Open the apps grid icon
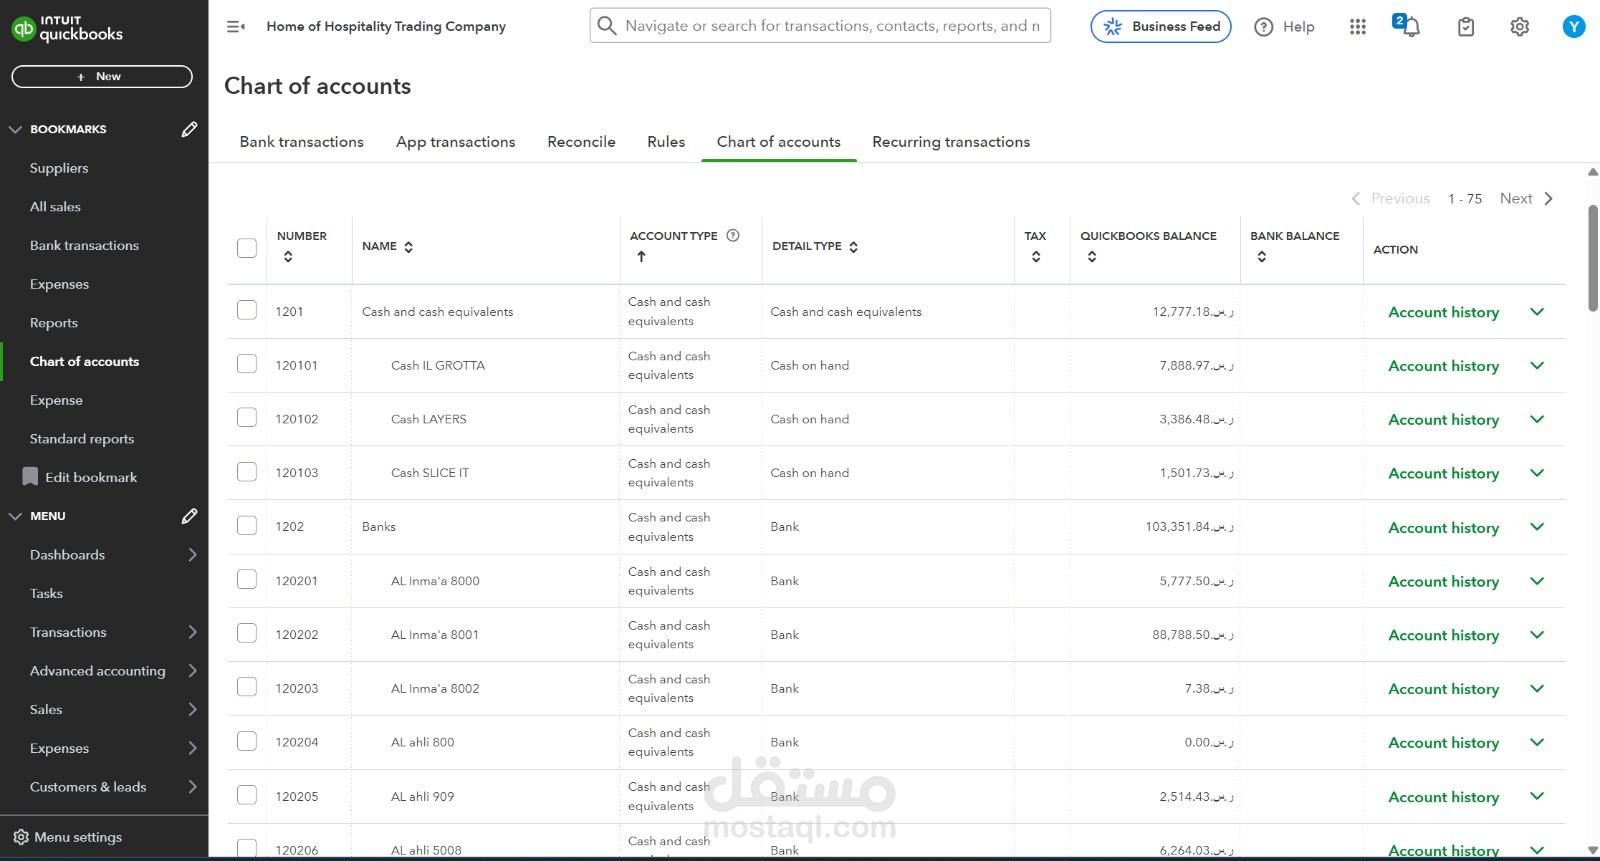The width and height of the screenshot is (1600, 861). 1357,27
